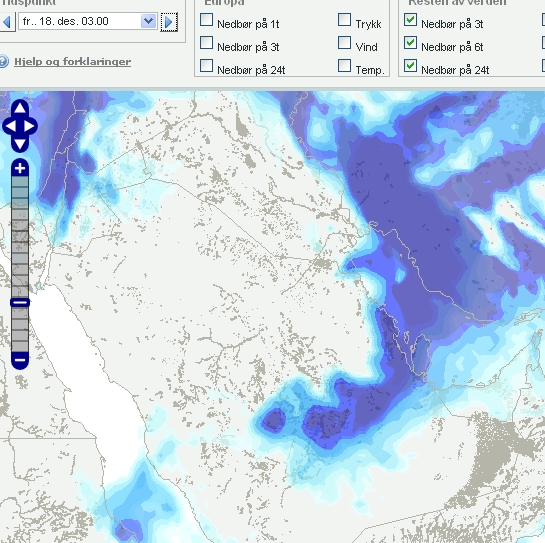Tick the Temp. checkbox
Viewport: 545px width, 543px height.
click(344, 65)
